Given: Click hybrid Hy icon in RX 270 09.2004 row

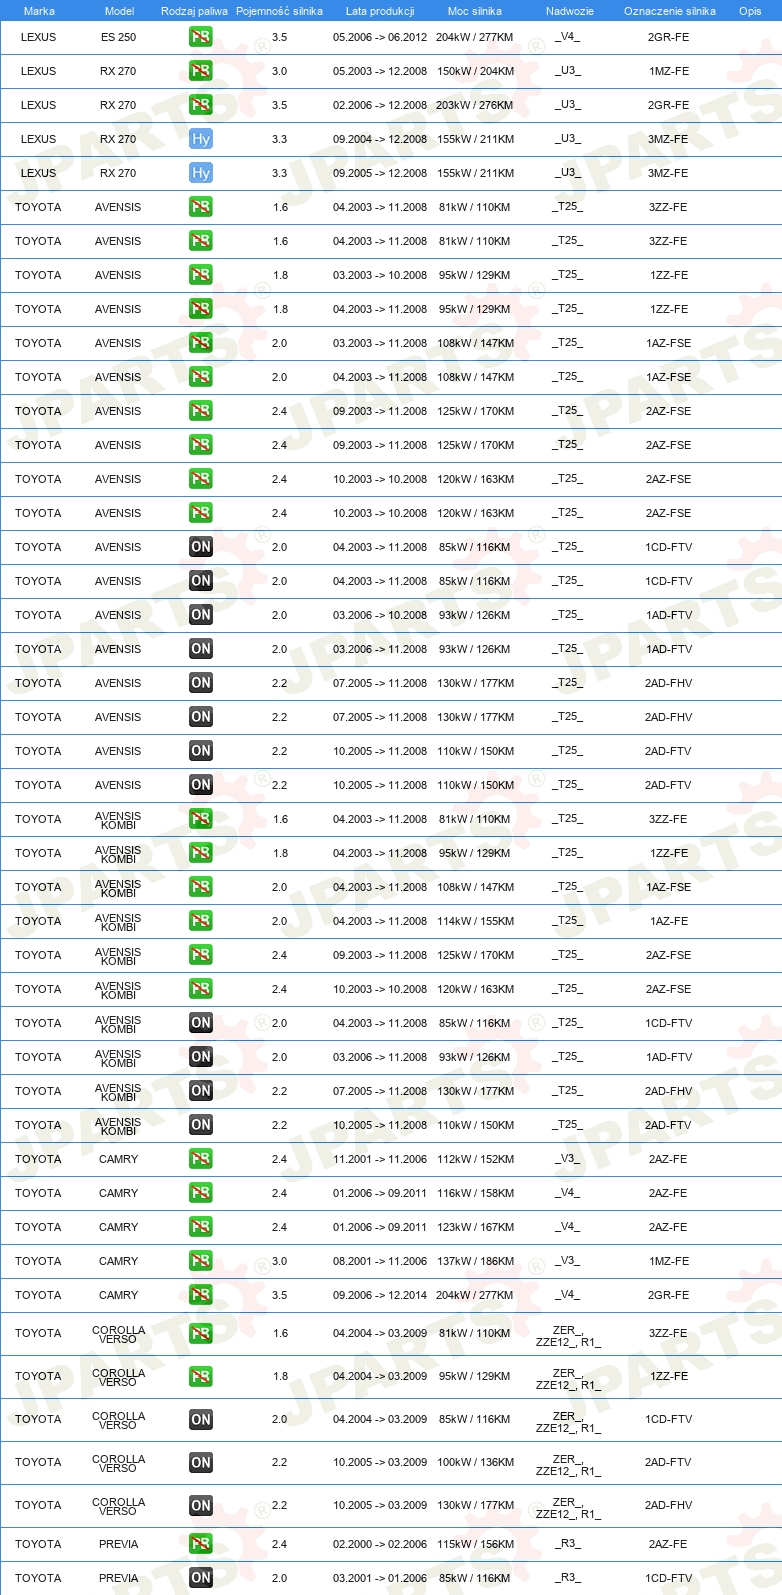Looking at the screenshot, I should coord(201,139).
